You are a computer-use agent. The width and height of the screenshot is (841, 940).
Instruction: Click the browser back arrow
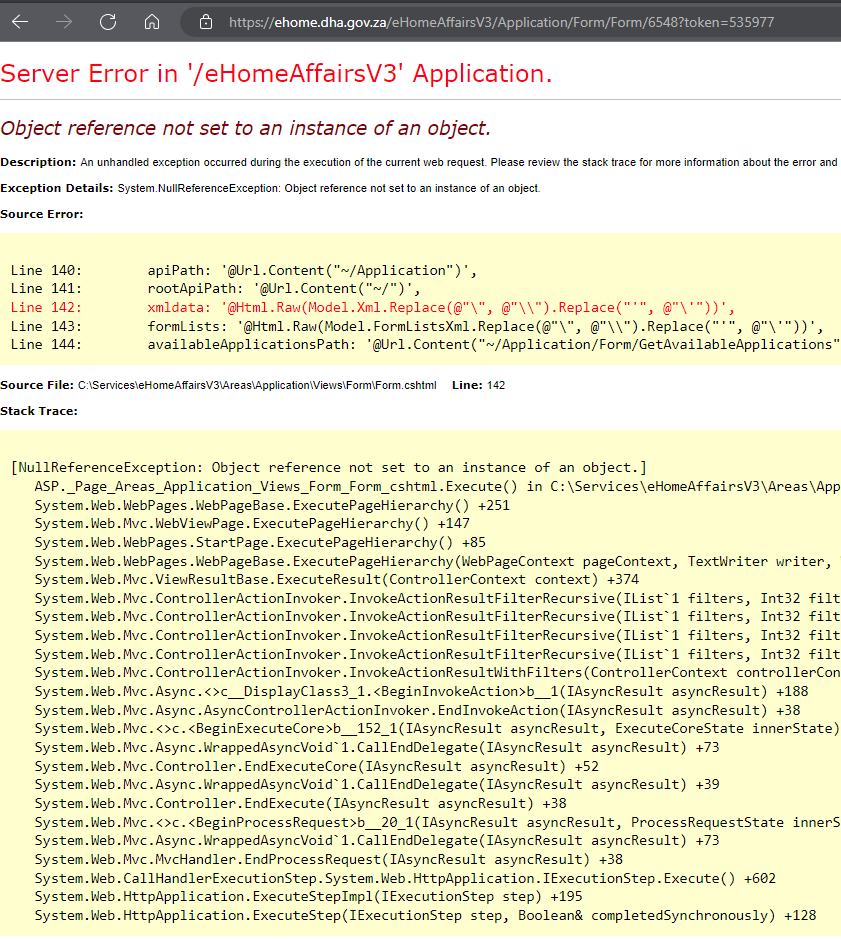[x=21, y=22]
